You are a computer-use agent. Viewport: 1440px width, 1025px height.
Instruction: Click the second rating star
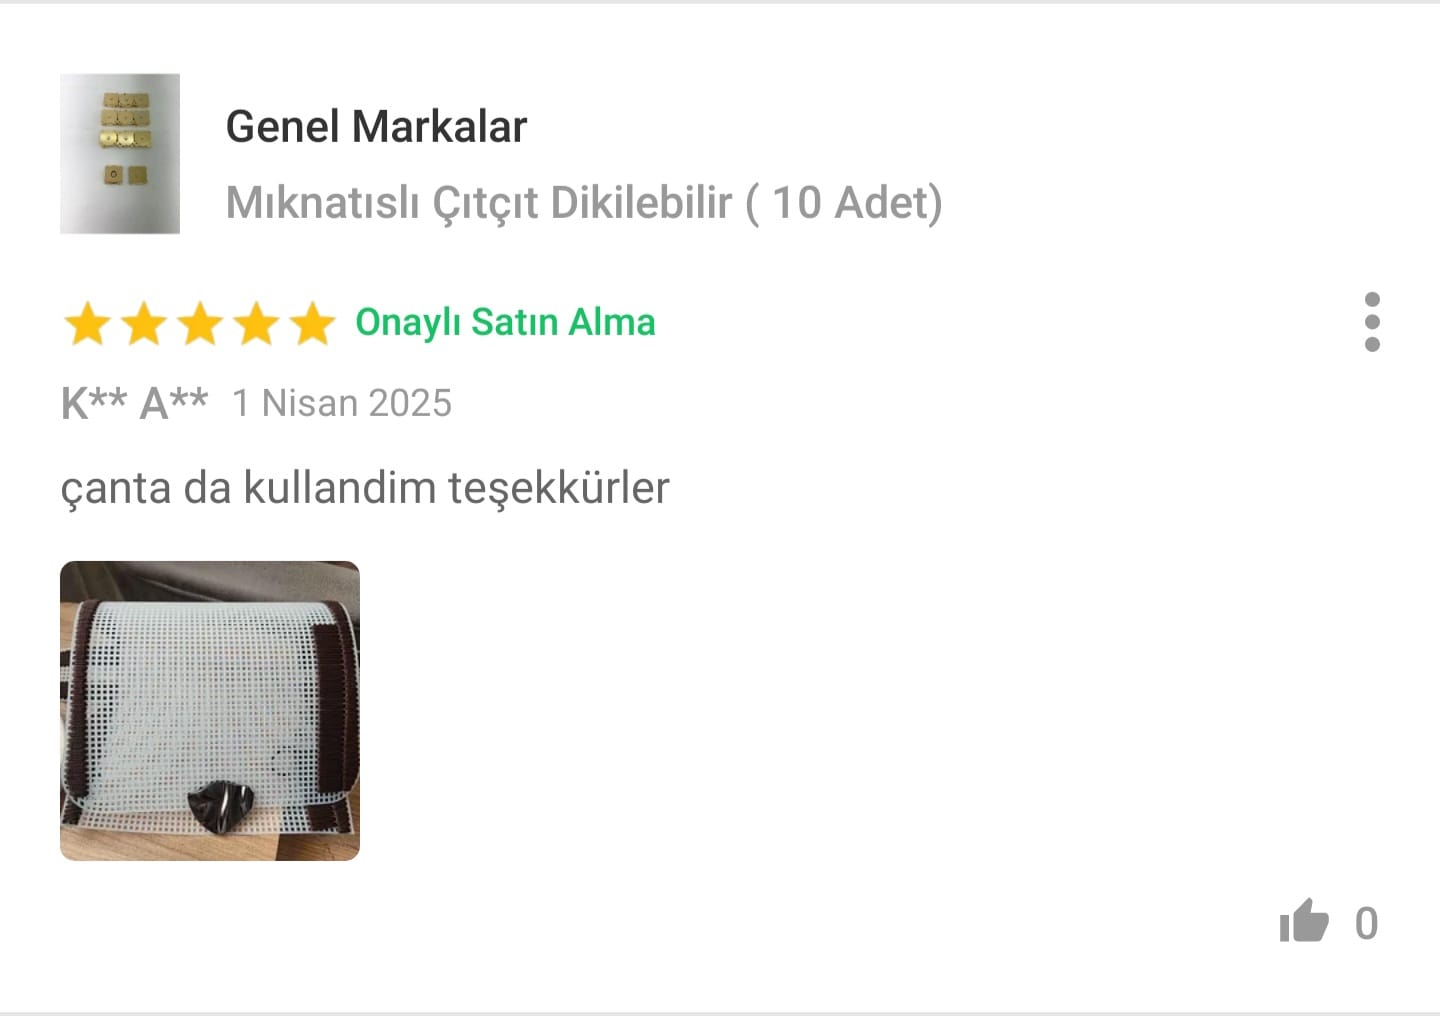144,324
